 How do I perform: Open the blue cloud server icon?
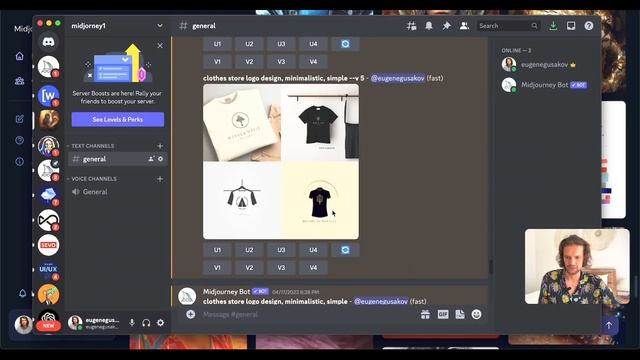coord(48,195)
